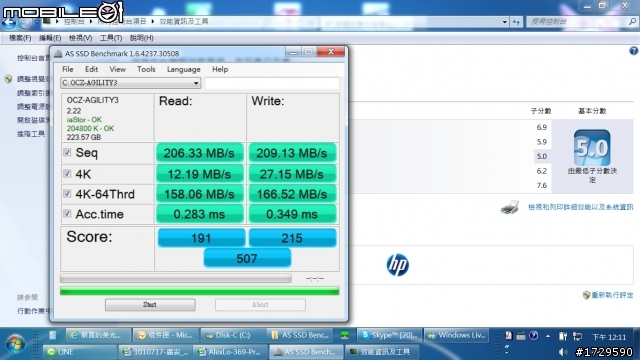Open the view and print performance details link
The height and width of the screenshot is (360, 640).
click(x=580, y=207)
